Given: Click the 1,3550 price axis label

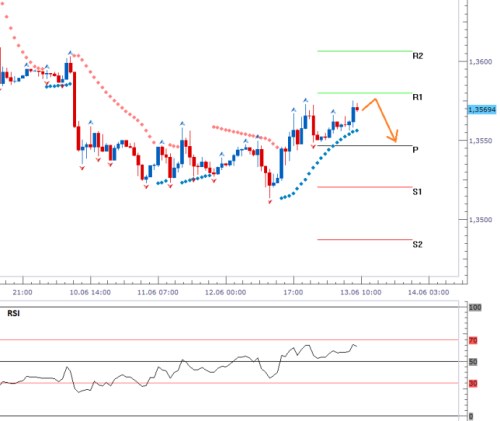Looking at the screenshot, I should [480, 141].
